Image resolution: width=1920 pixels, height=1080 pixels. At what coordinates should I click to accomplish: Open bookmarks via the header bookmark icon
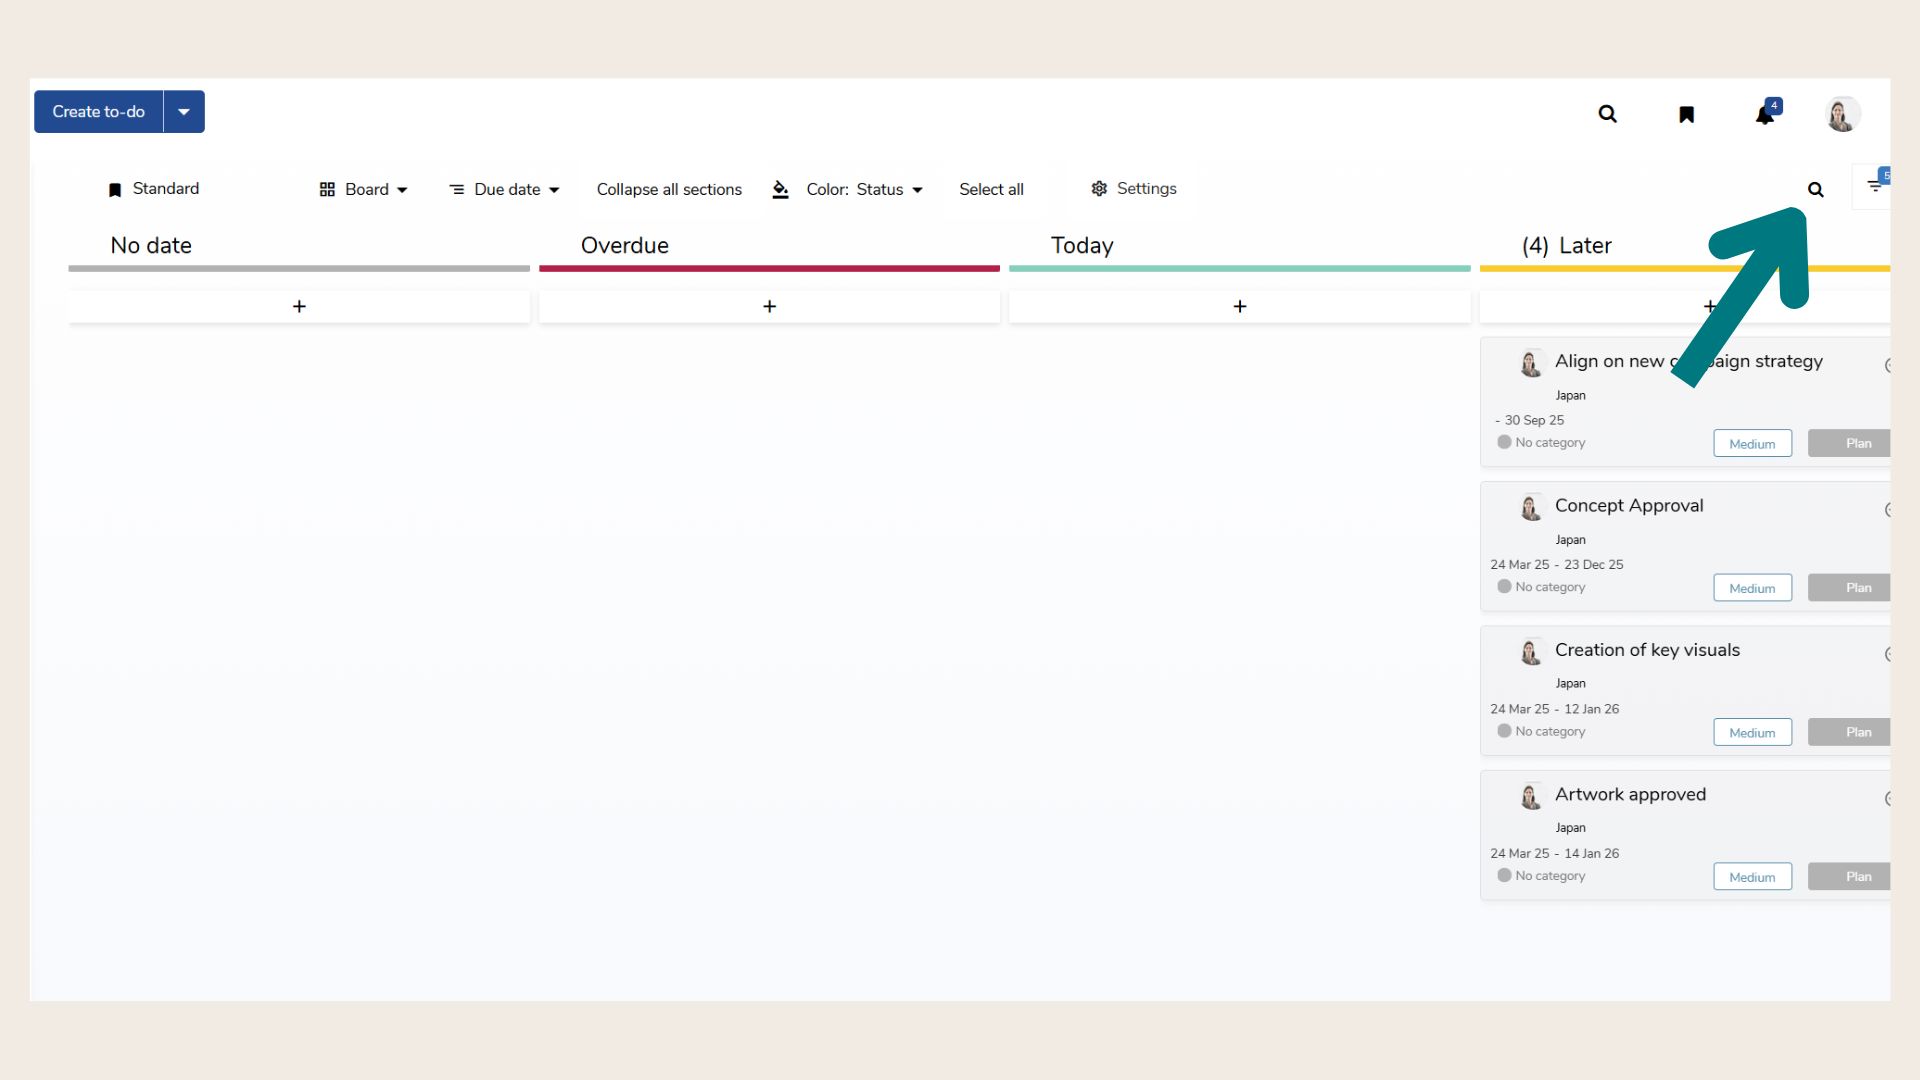point(1686,114)
